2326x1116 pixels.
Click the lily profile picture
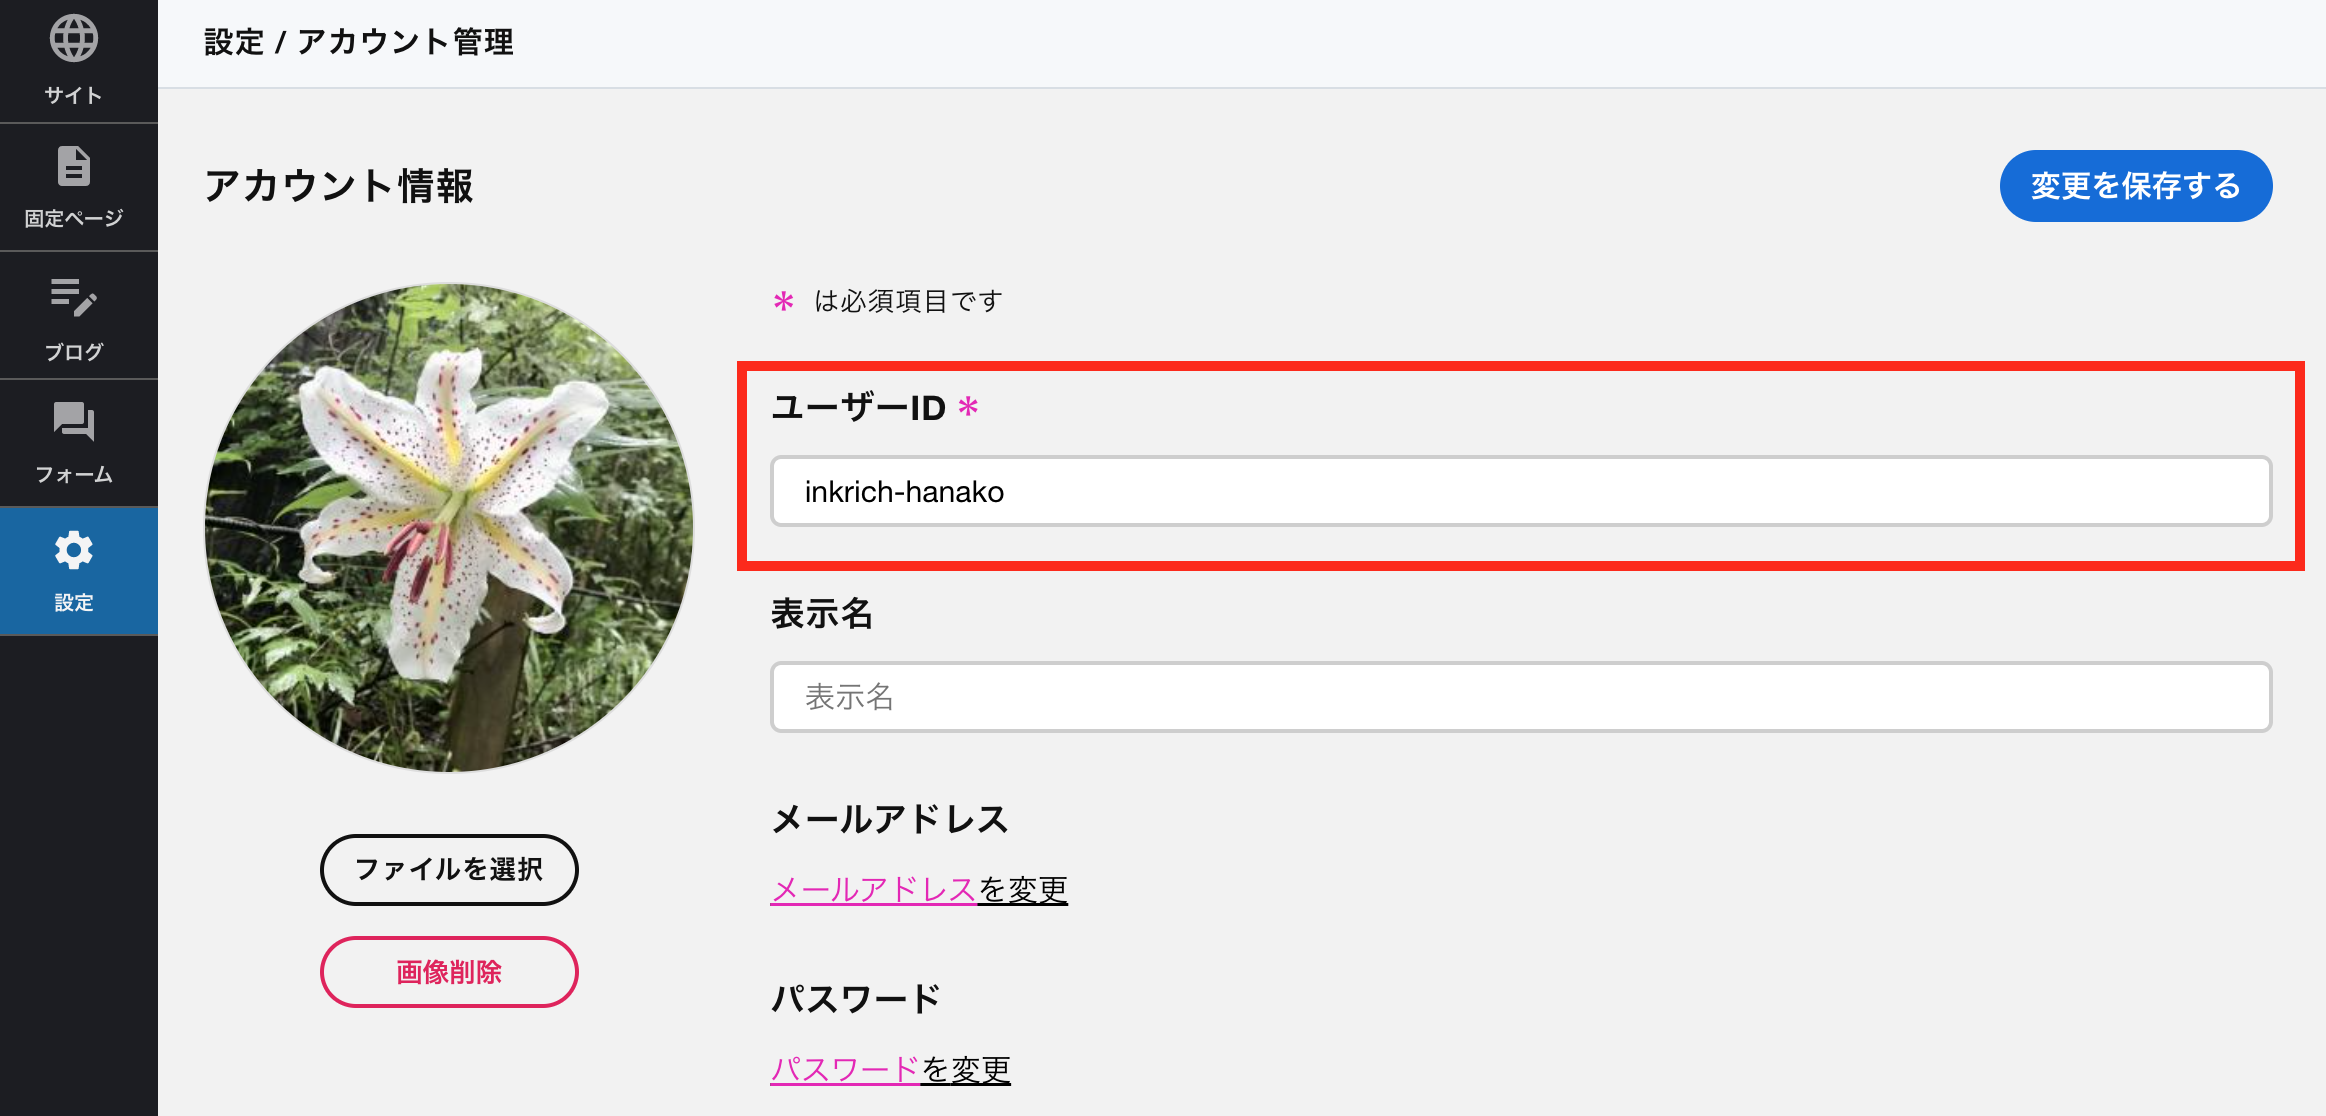point(449,528)
